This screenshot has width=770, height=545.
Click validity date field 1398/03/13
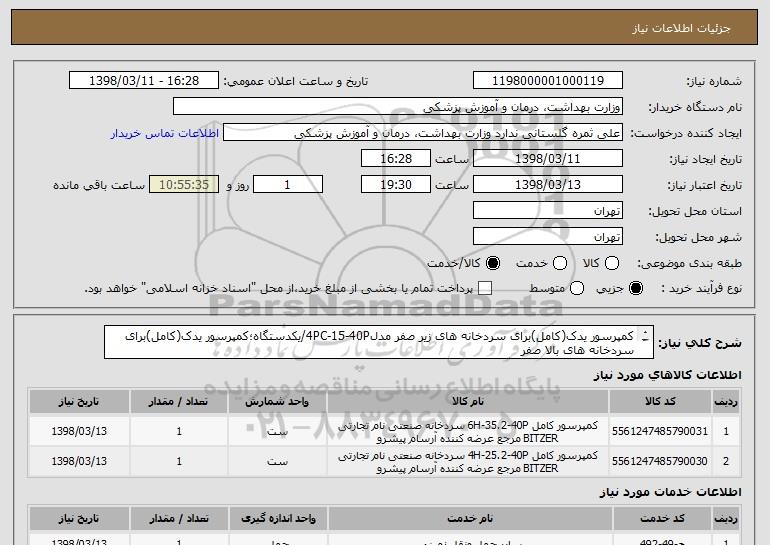coord(548,185)
